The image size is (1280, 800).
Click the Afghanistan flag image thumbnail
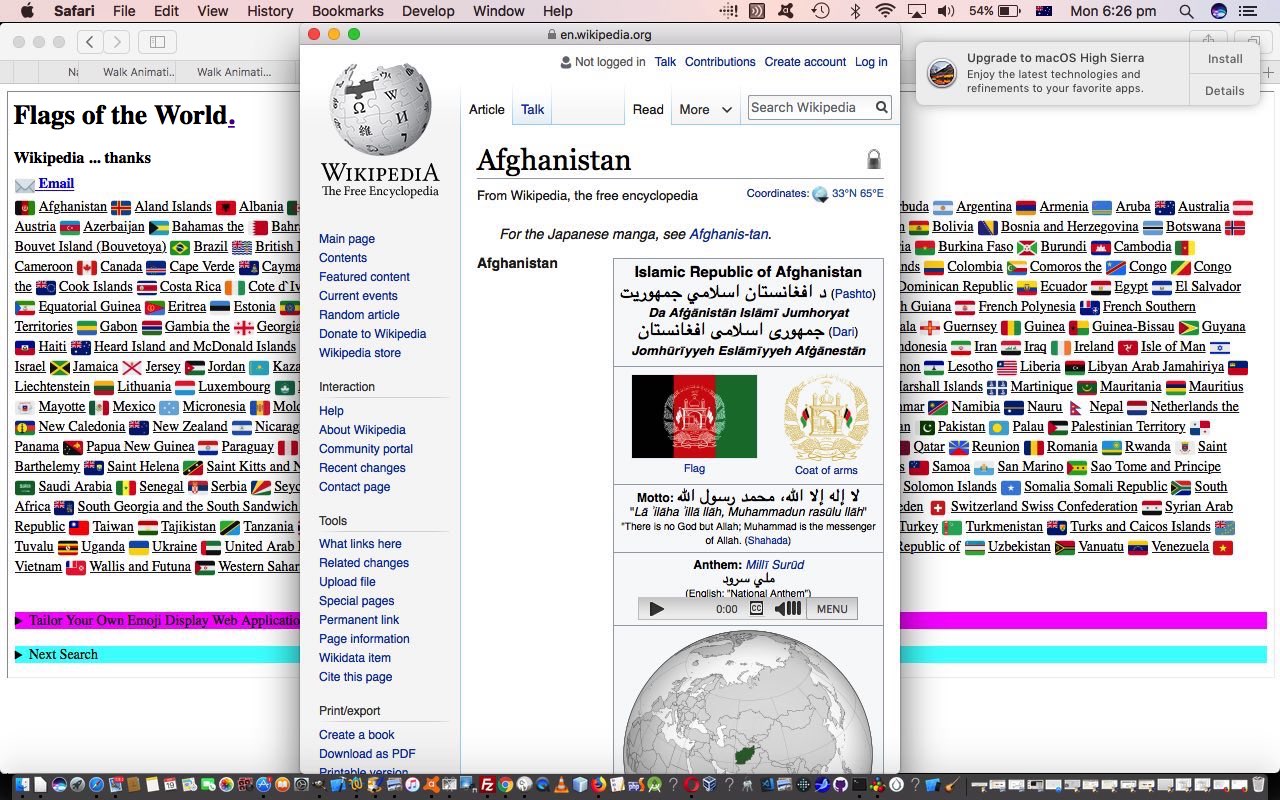pyautogui.click(x=694, y=416)
